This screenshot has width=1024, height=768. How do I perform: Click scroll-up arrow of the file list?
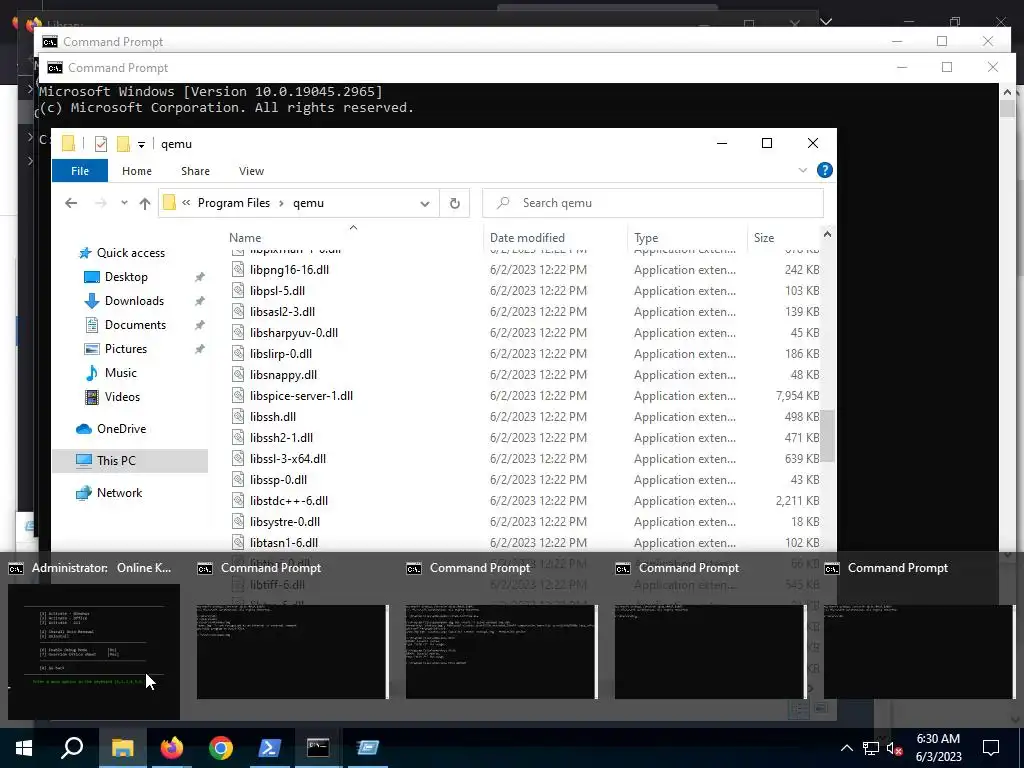click(827, 234)
